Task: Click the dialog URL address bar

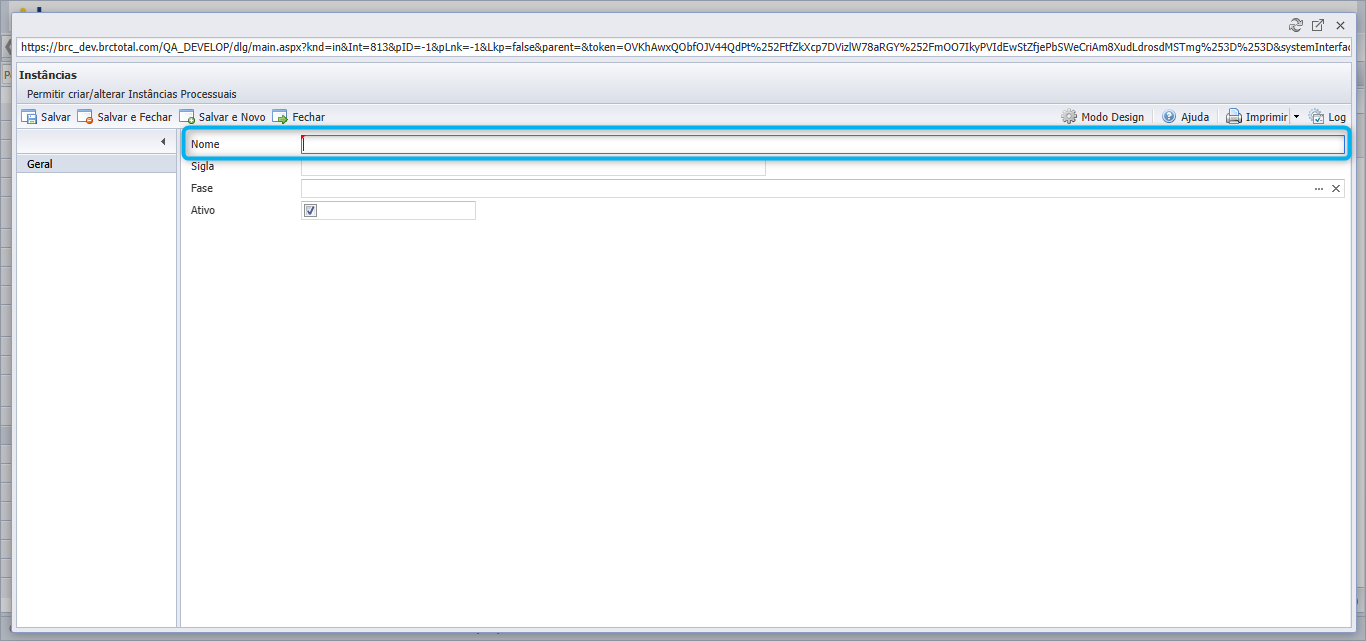Action: (x=684, y=47)
